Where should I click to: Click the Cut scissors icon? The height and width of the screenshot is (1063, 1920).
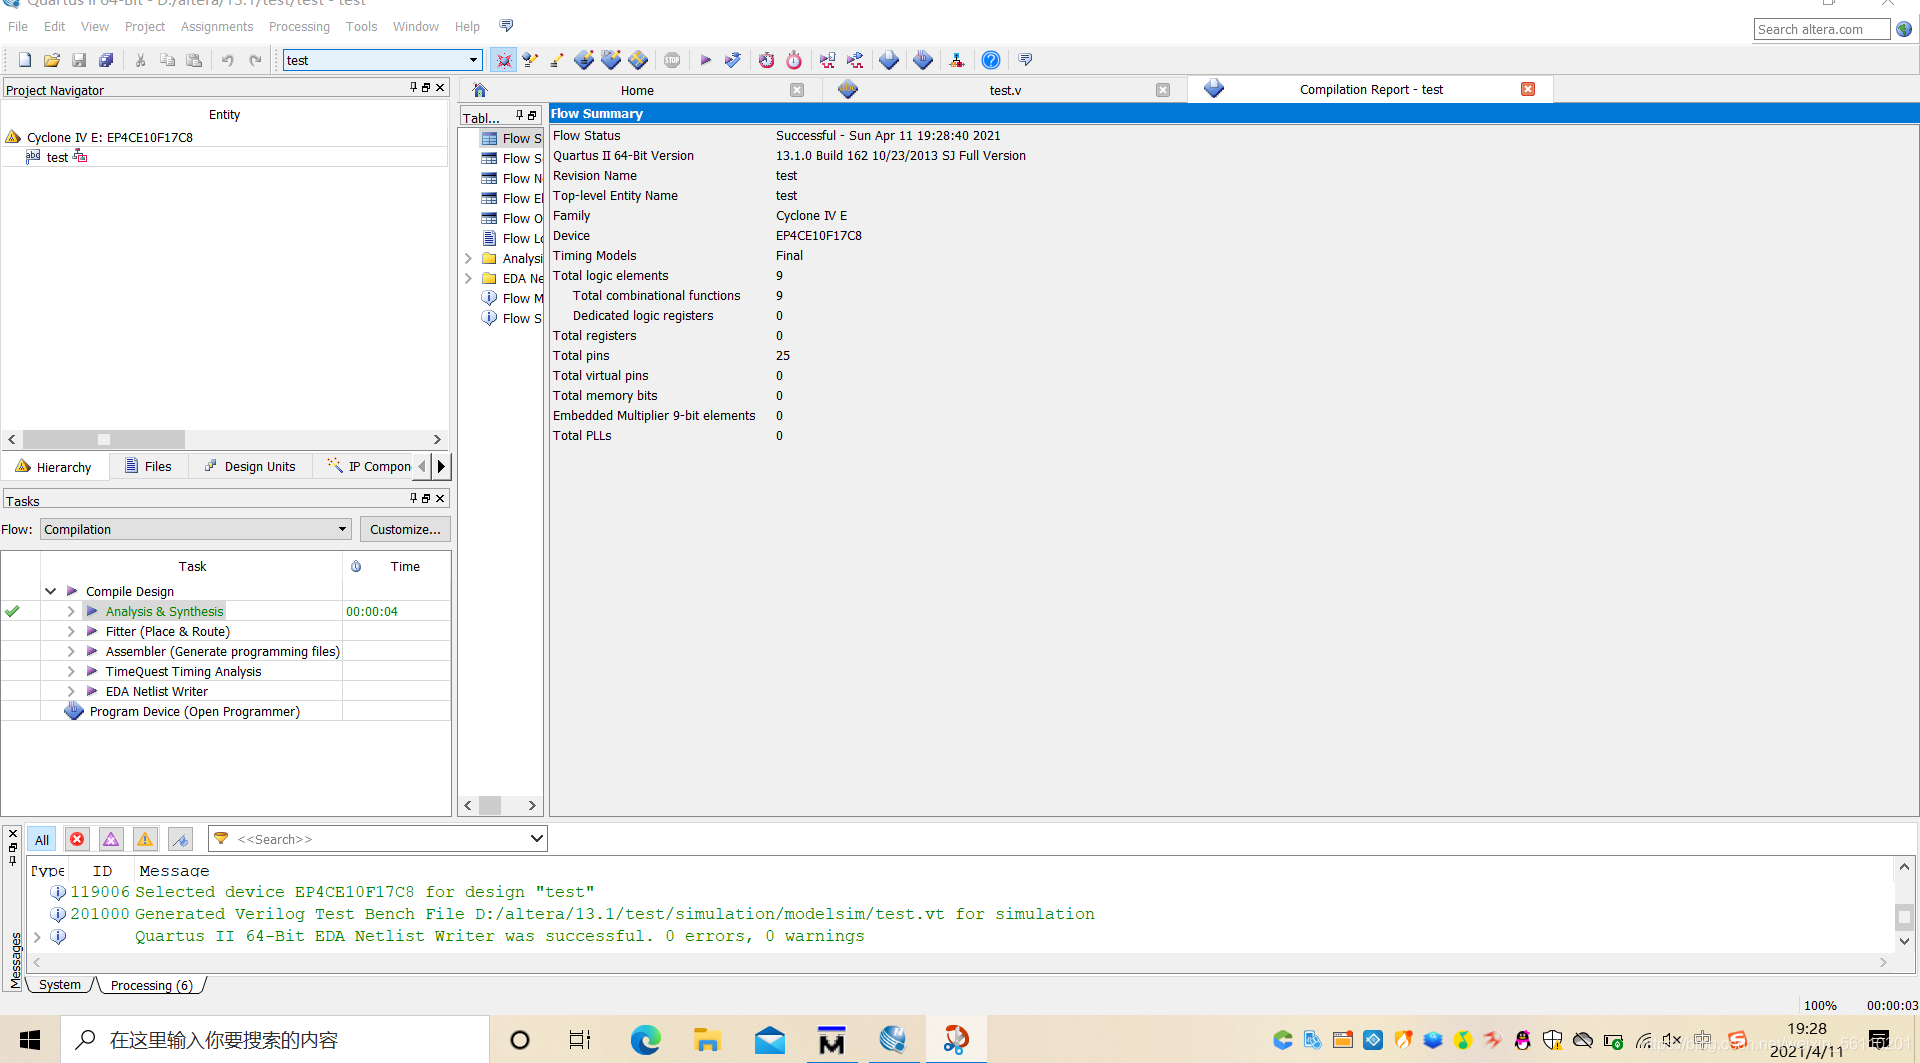(x=141, y=60)
